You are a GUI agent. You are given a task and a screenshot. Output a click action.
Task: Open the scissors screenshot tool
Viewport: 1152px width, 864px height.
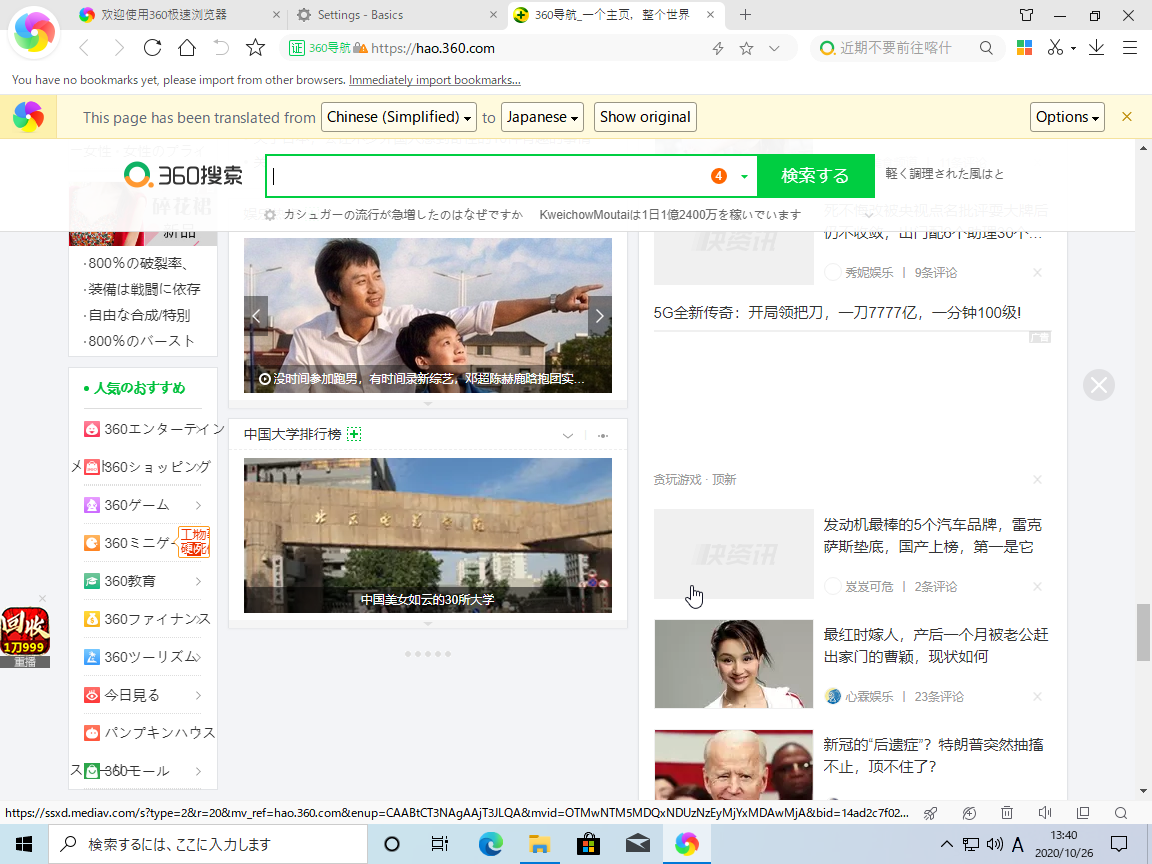click(1054, 48)
